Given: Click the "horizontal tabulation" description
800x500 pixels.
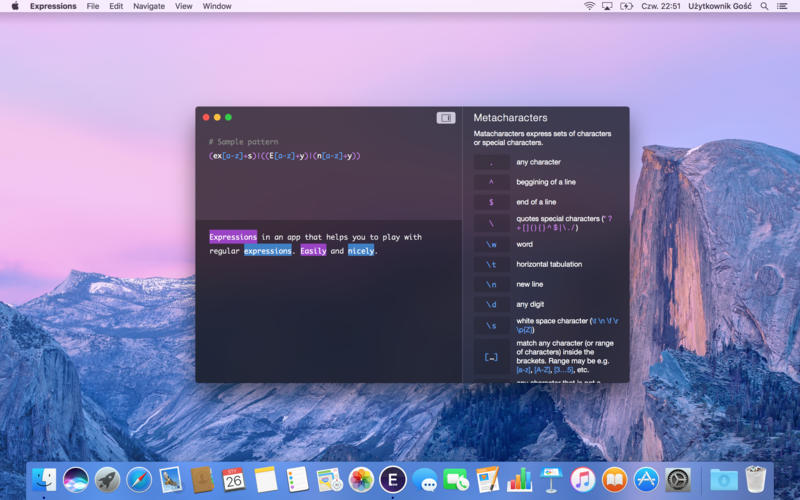Looking at the screenshot, I should [549, 264].
